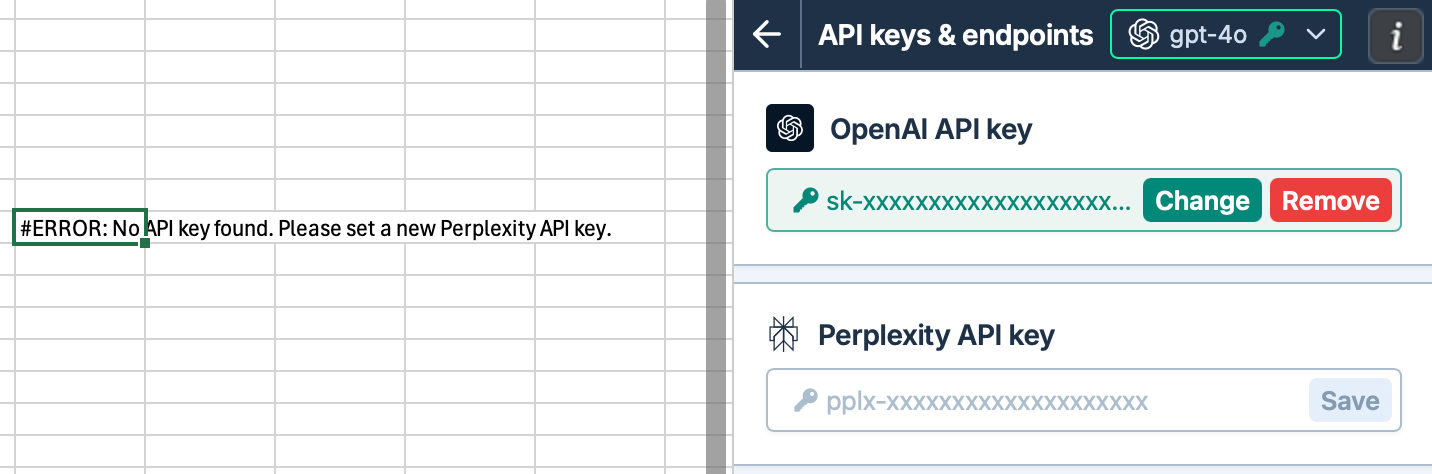Go back using the left arrow
The image size is (1432, 474).
point(767,35)
